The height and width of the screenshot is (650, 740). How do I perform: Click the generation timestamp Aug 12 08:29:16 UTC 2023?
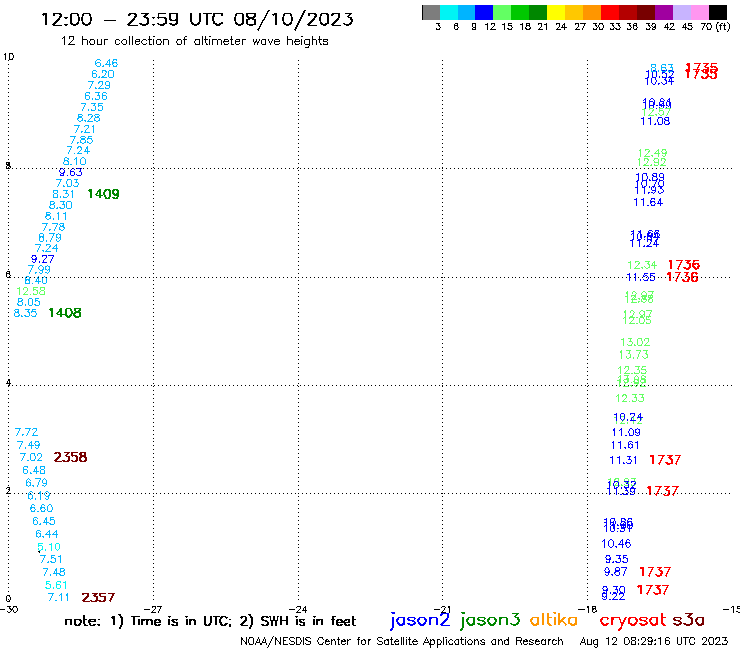(654, 641)
